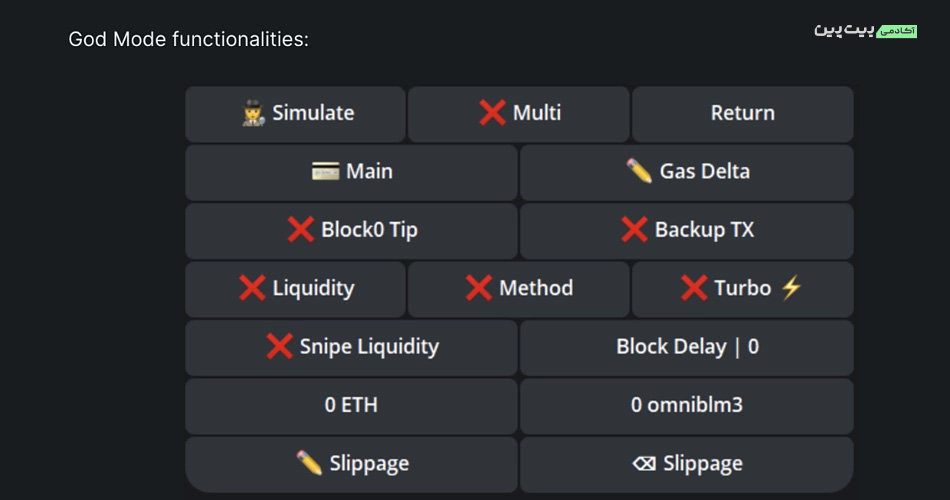Open the Main wallet button
950x500 pixels.
point(351,173)
